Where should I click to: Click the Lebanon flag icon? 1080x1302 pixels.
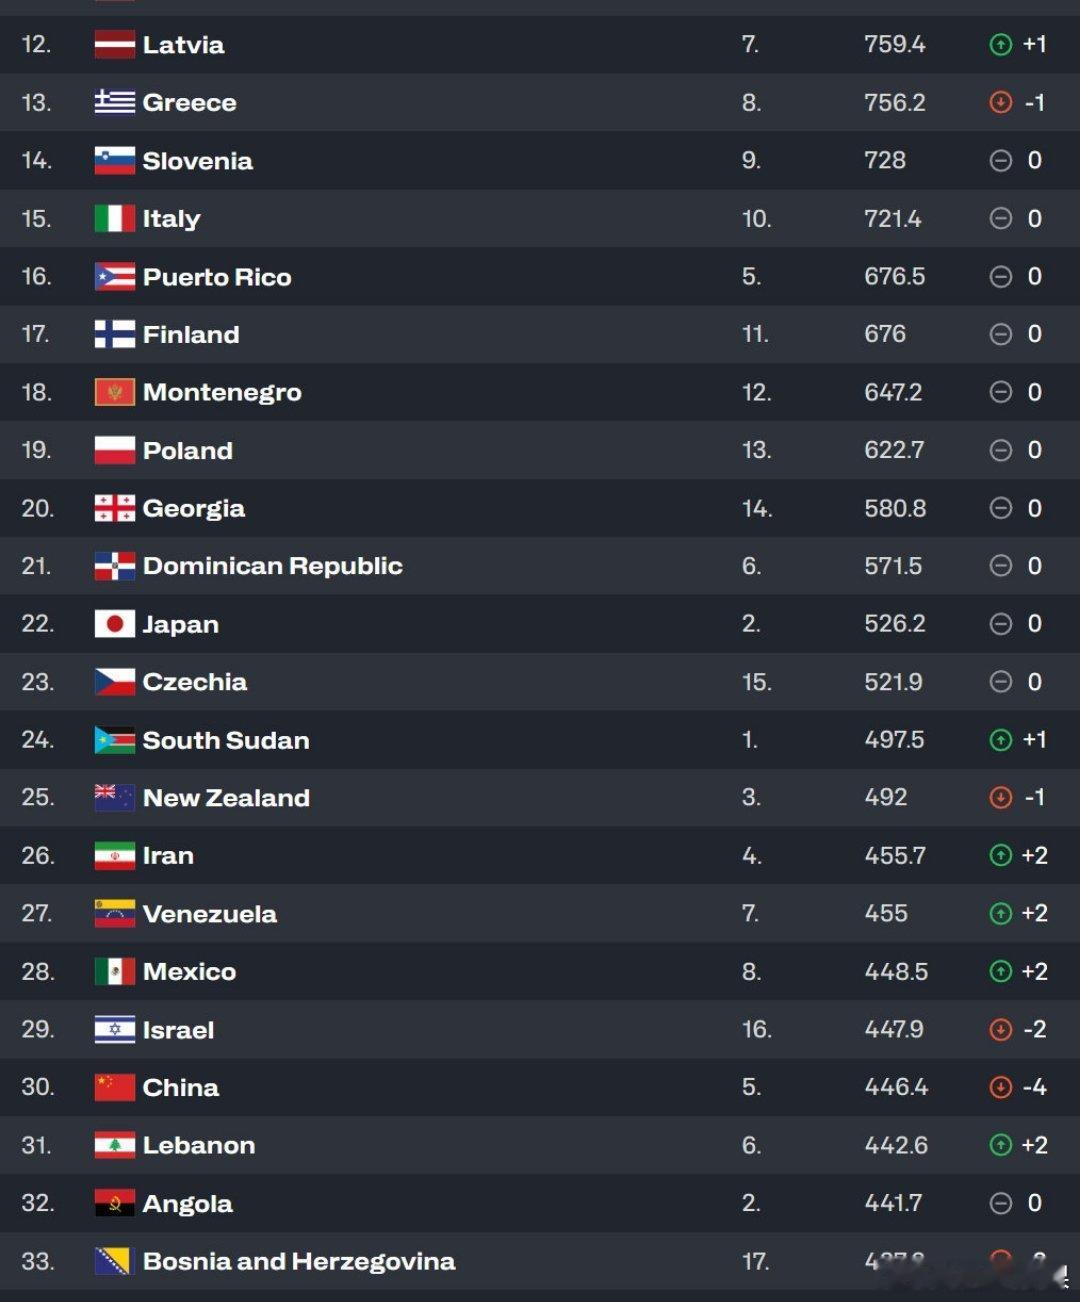(x=114, y=1145)
